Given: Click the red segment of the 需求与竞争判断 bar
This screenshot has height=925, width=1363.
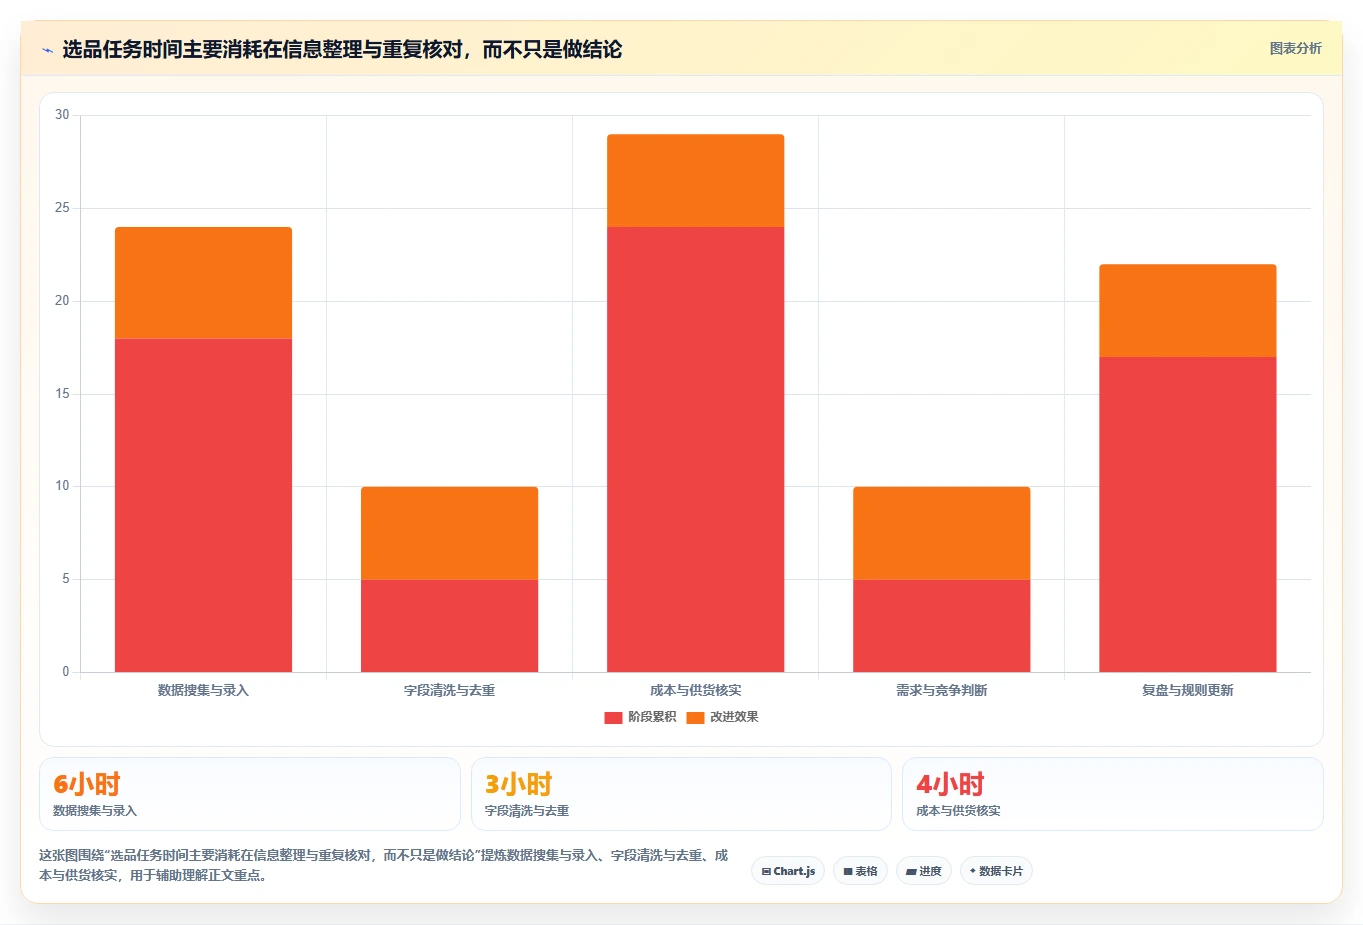Looking at the screenshot, I should [941, 625].
